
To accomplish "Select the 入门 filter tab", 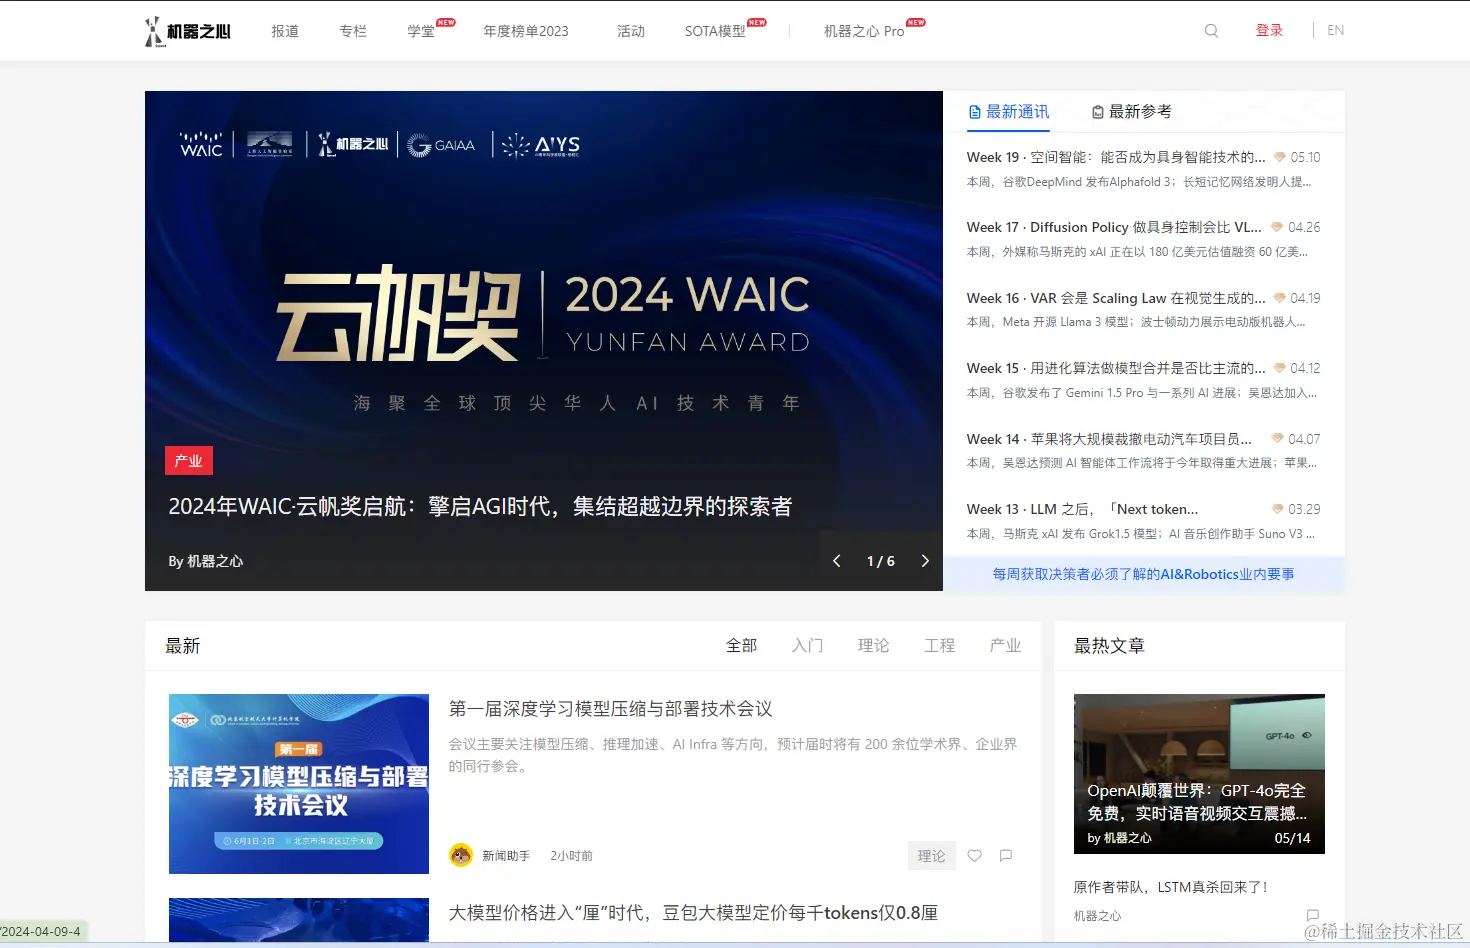I will click(x=807, y=646).
